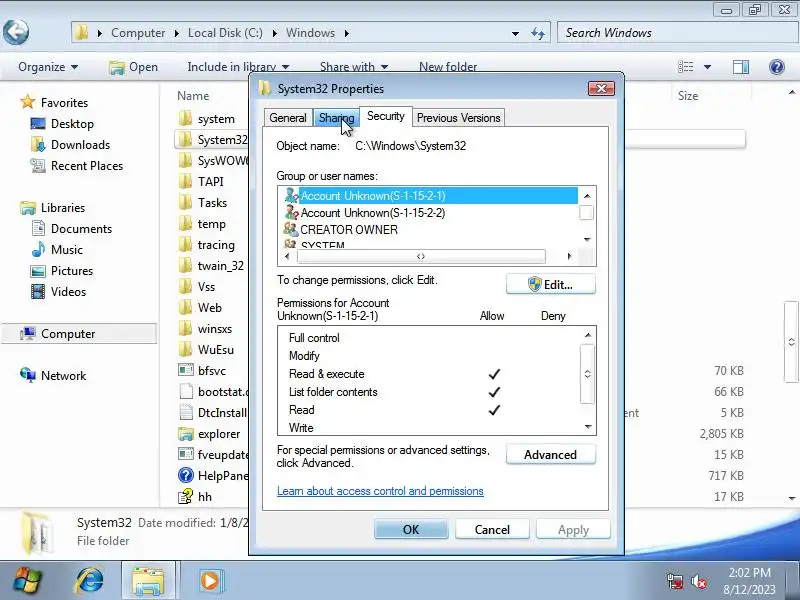
Task: Click the refresh icon beside address bar
Action: click(x=538, y=33)
